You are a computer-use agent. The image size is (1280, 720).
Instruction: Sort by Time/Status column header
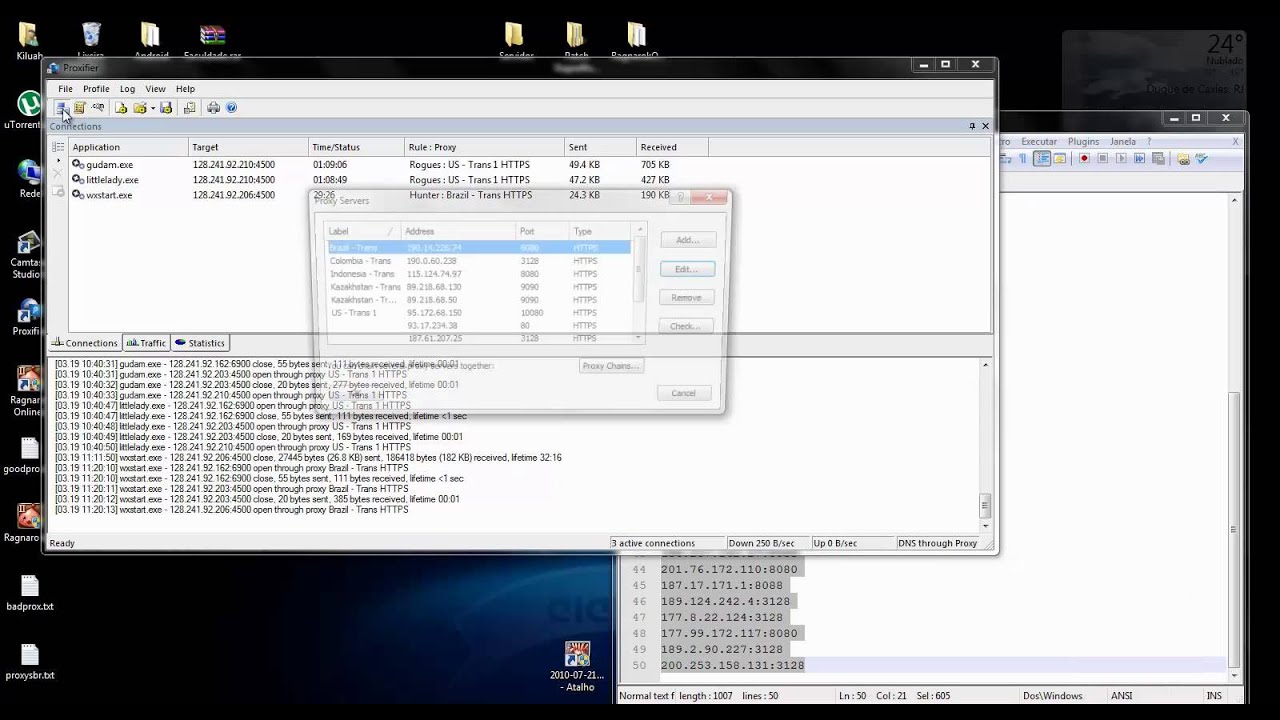356,147
